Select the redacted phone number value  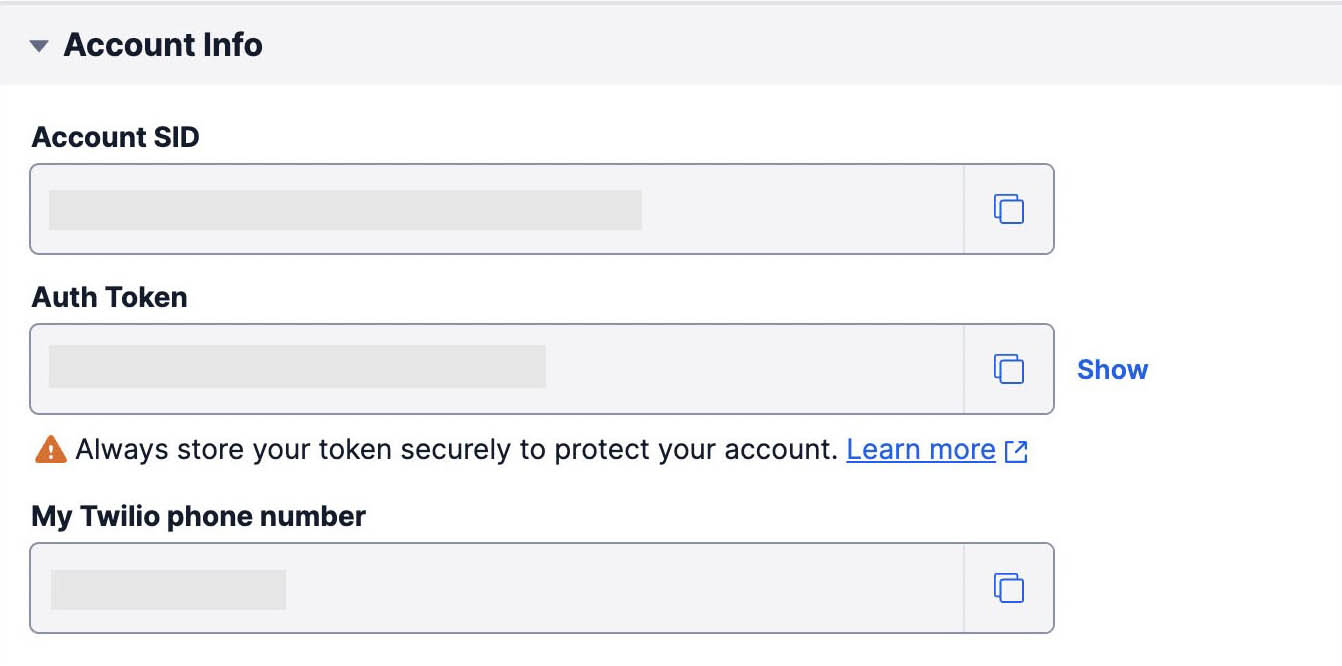pyautogui.click(x=168, y=589)
